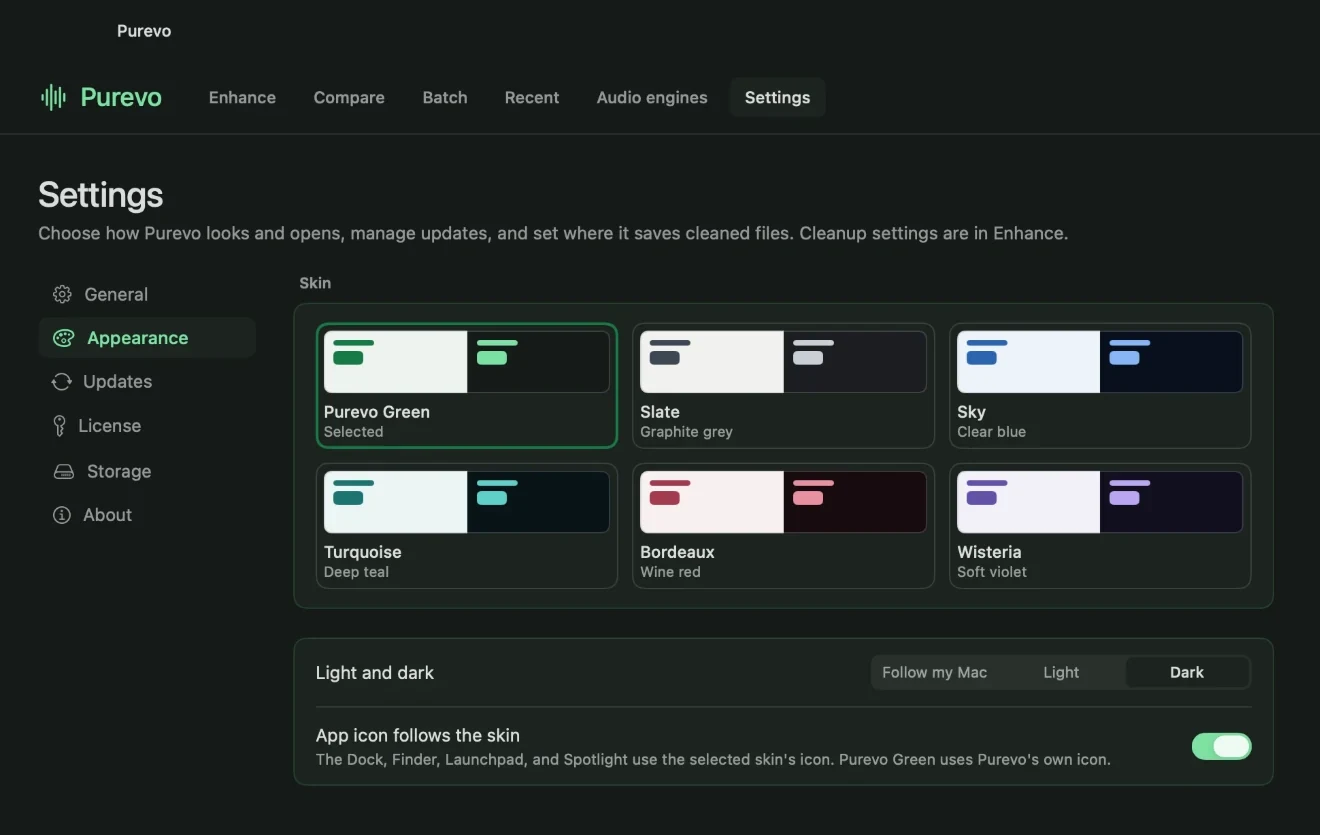1320x835 pixels.
Task: Set appearance to Follow my Mac
Action: (x=935, y=673)
